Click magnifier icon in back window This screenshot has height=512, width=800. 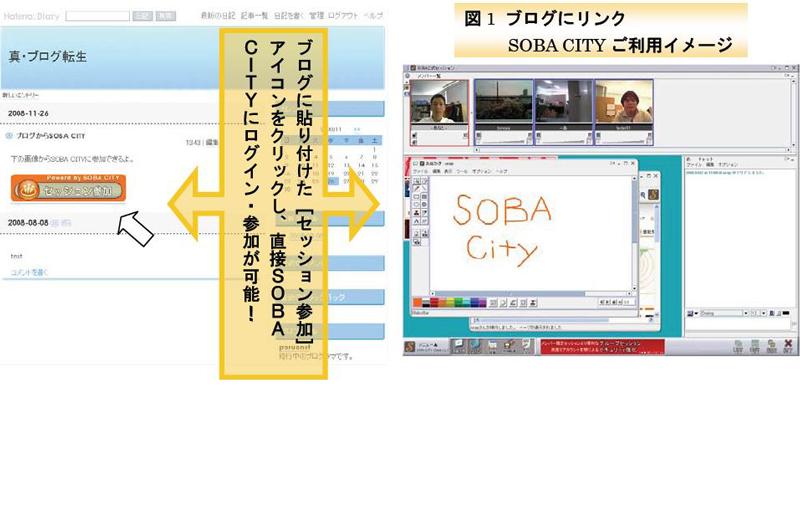click(644, 194)
